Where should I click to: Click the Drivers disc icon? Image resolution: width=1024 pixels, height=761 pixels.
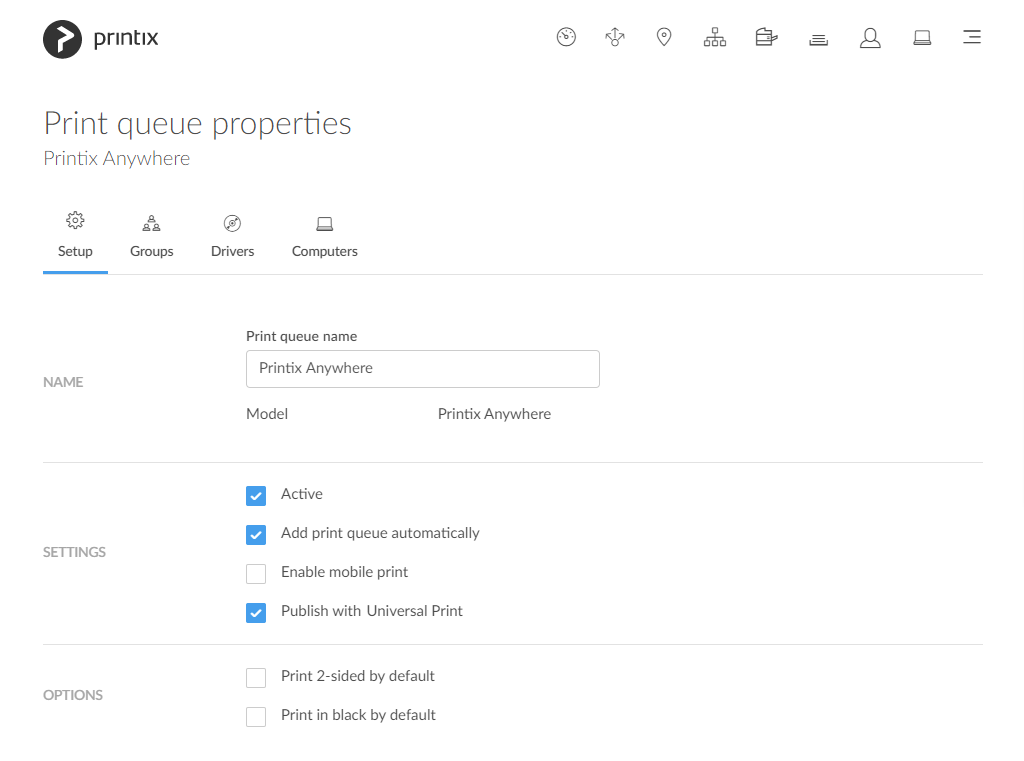tap(232, 223)
